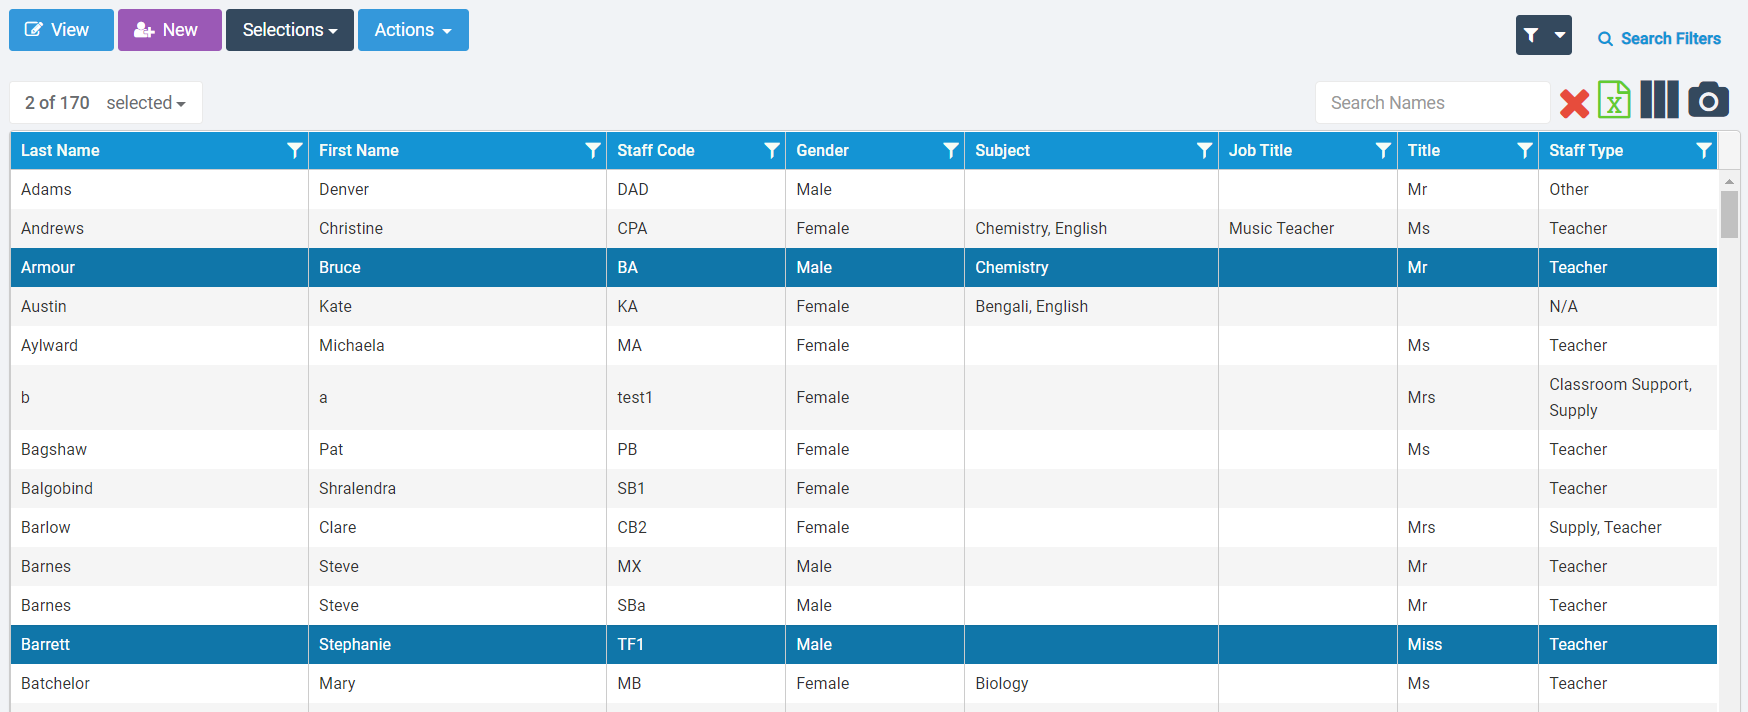
Task: Open the filter icon on Gender column
Action: [x=950, y=150]
